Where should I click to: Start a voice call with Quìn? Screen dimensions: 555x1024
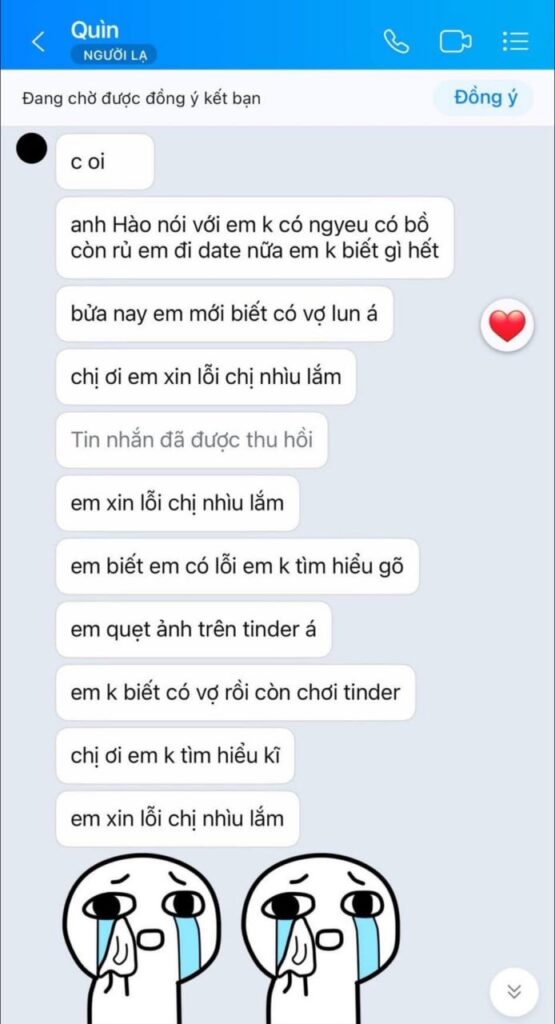(x=396, y=42)
